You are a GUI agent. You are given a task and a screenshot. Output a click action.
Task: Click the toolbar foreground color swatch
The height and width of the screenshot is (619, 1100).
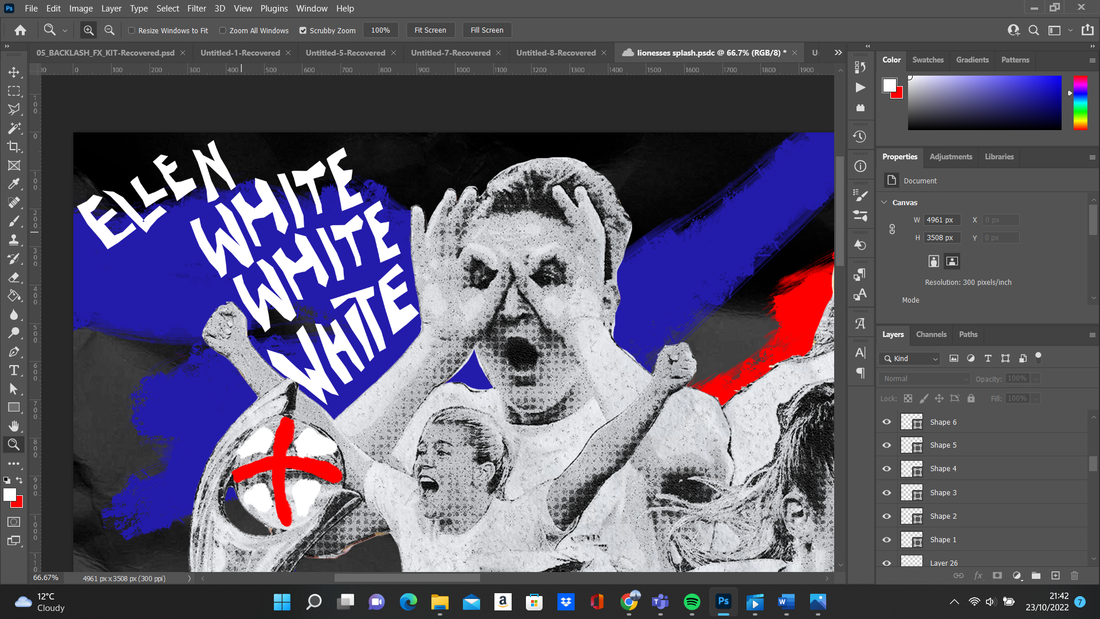[10, 495]
